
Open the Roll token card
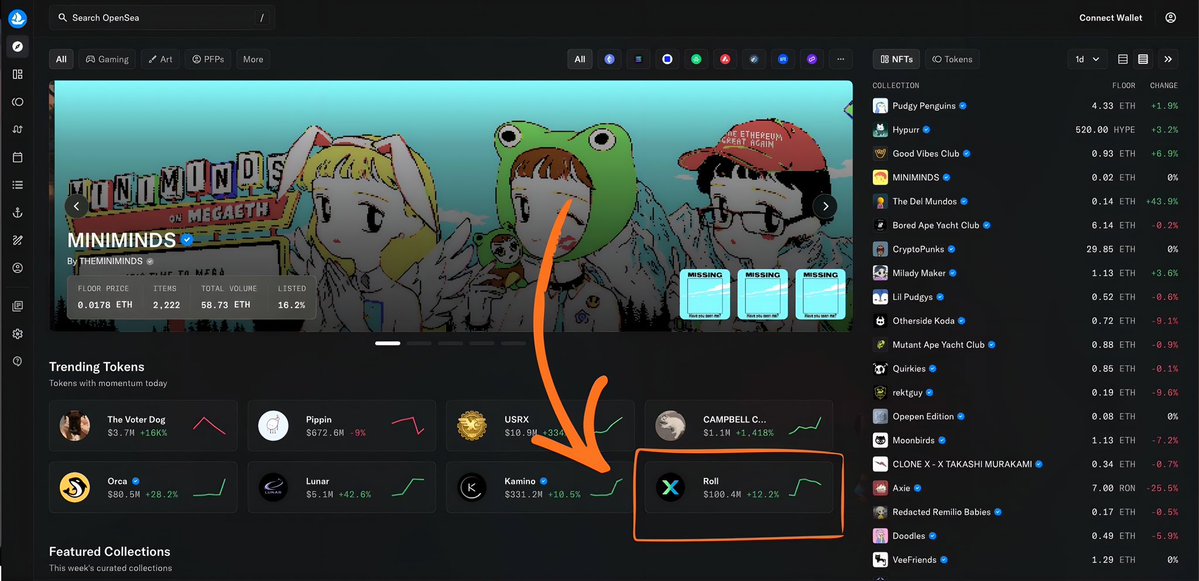point(739,487)
